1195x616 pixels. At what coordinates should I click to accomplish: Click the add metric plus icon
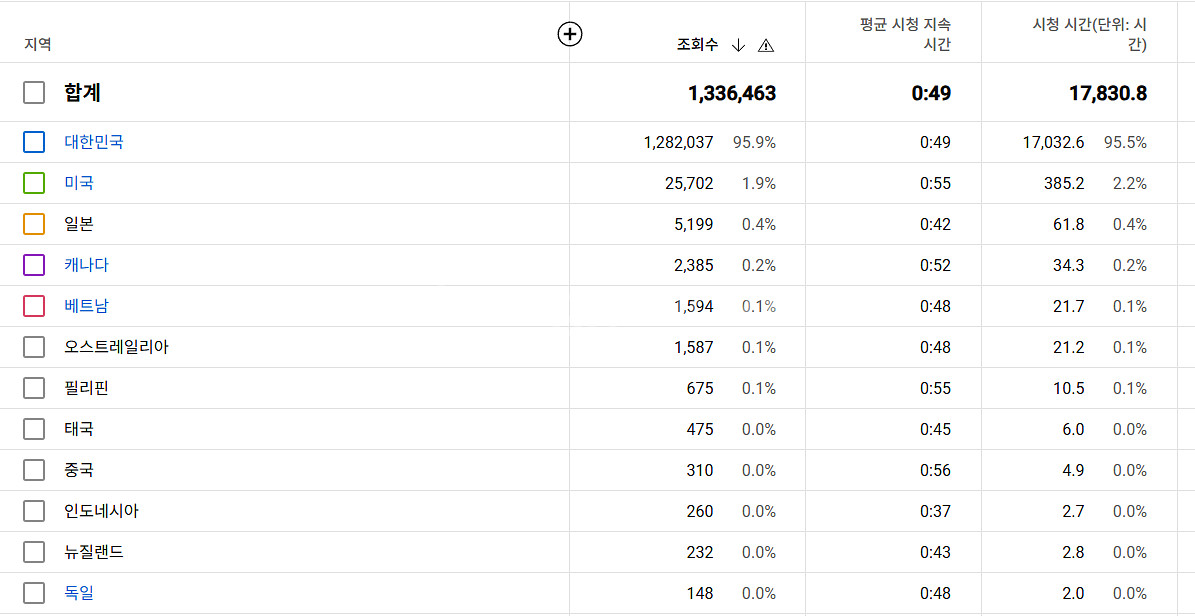[570, 34]
